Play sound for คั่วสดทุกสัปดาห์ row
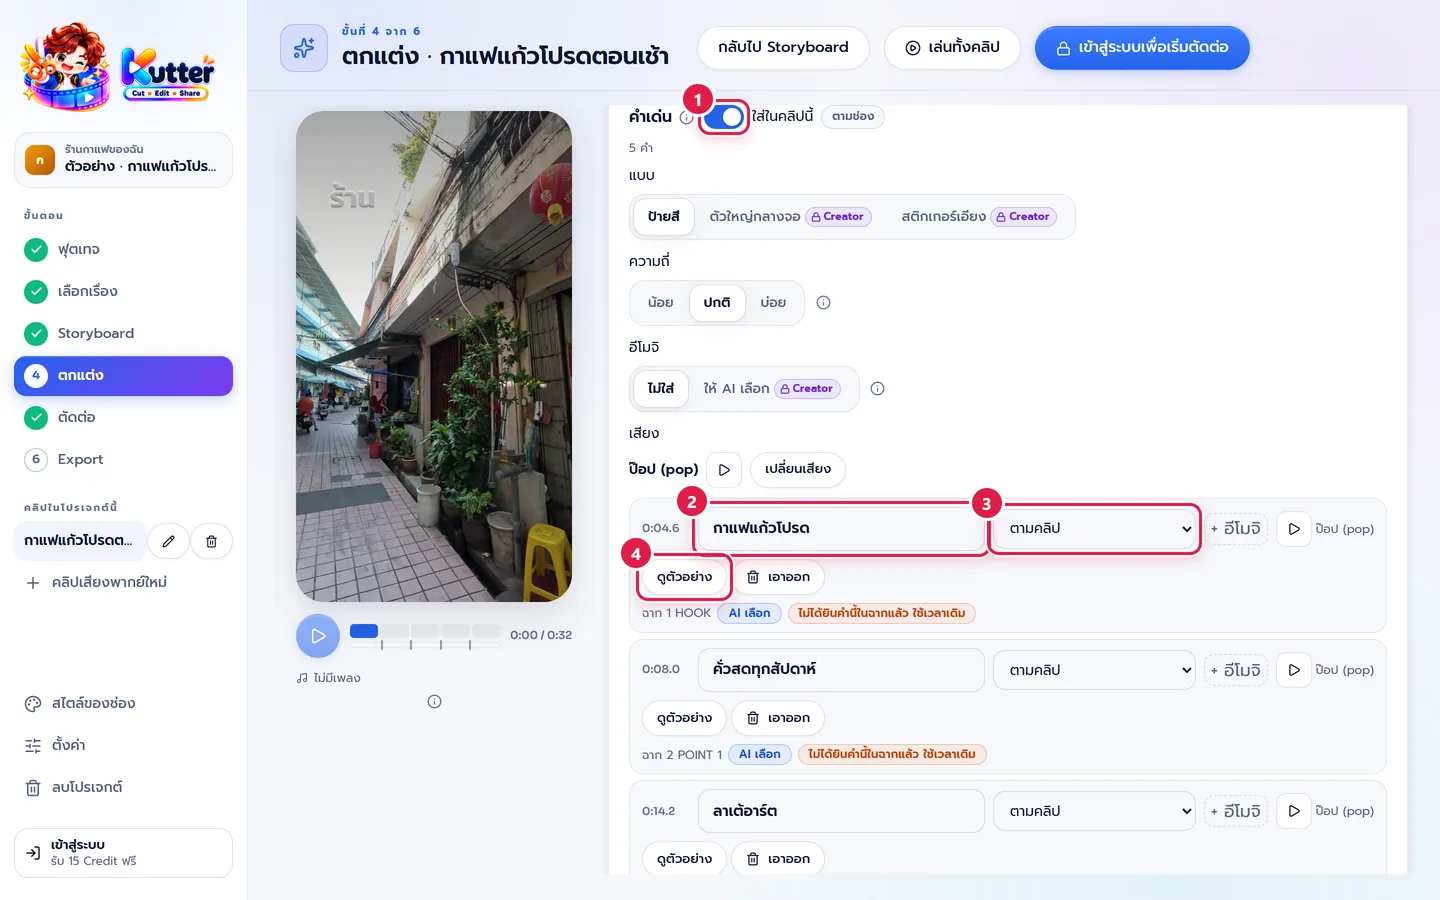 click(x=1294, y=670)
